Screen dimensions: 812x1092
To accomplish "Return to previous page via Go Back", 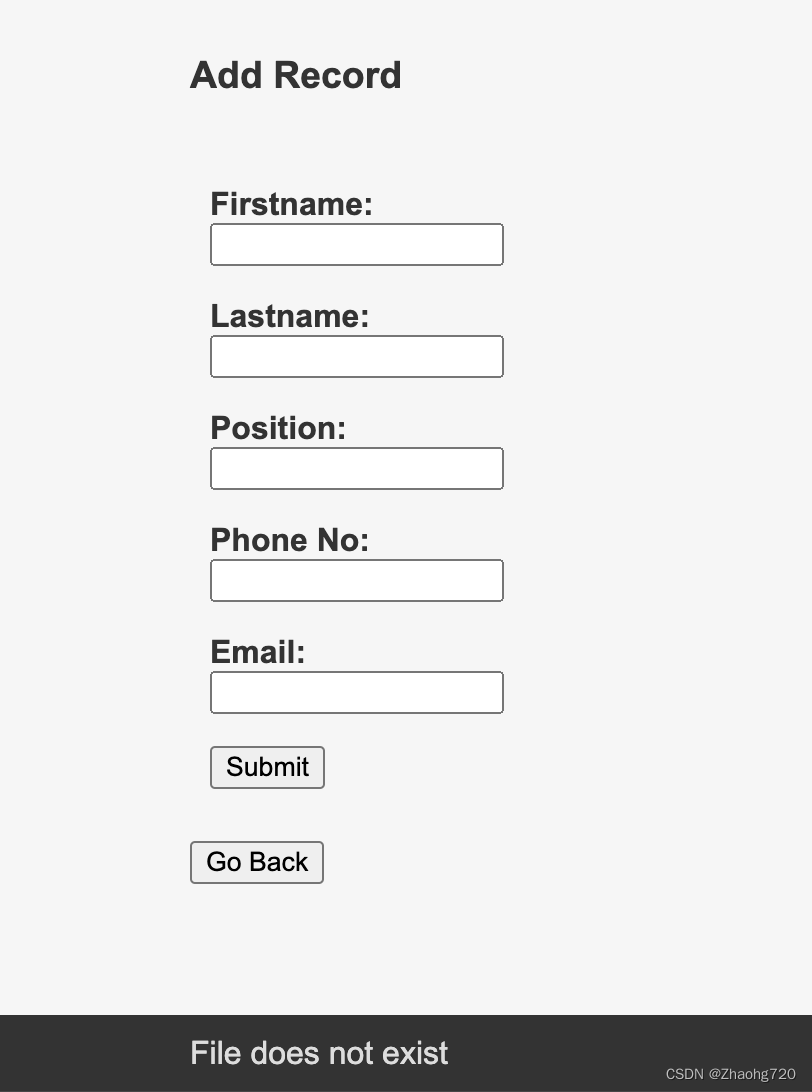I will tap(257, 862).
